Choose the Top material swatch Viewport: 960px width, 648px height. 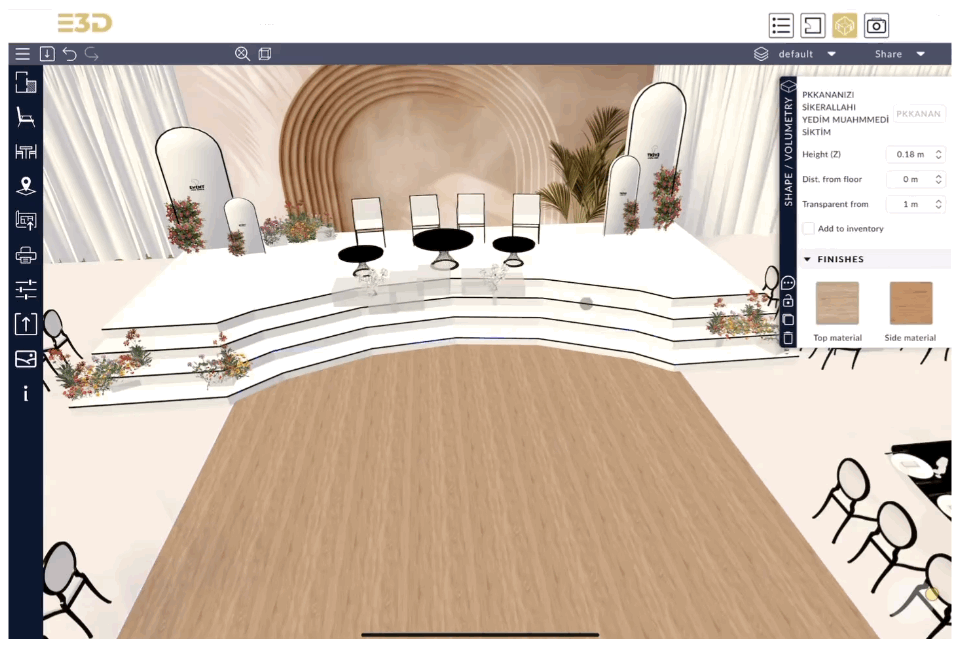tap(837, 303)
